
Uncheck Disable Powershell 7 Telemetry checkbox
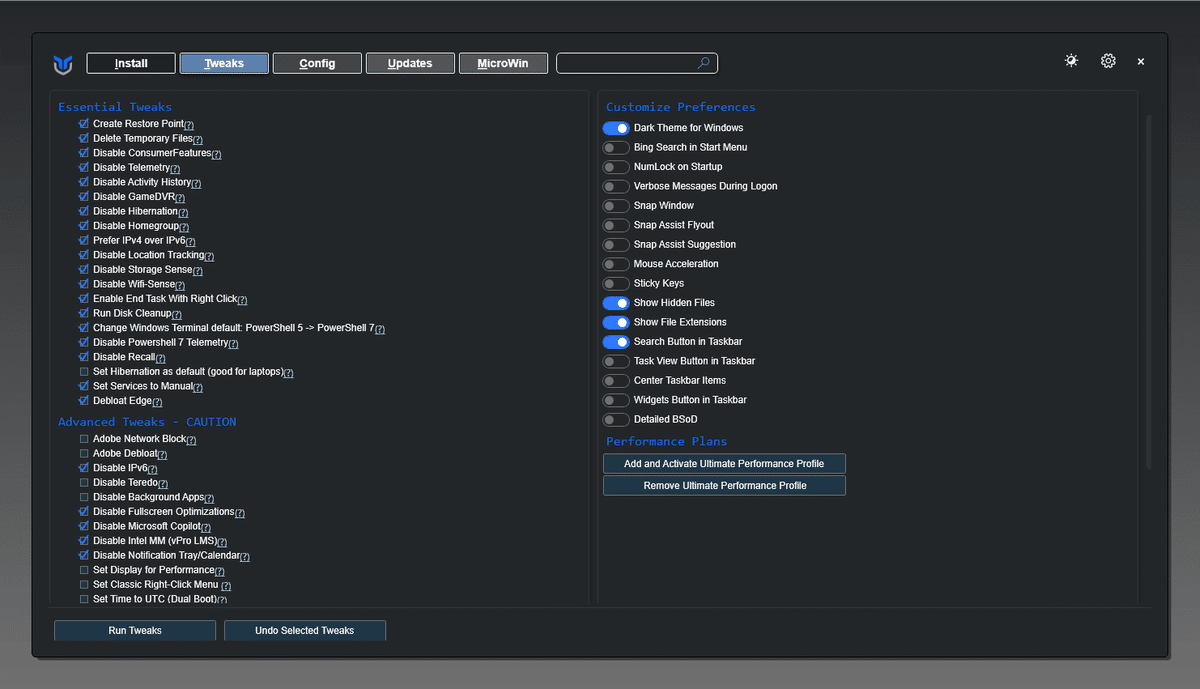point(84,343)
